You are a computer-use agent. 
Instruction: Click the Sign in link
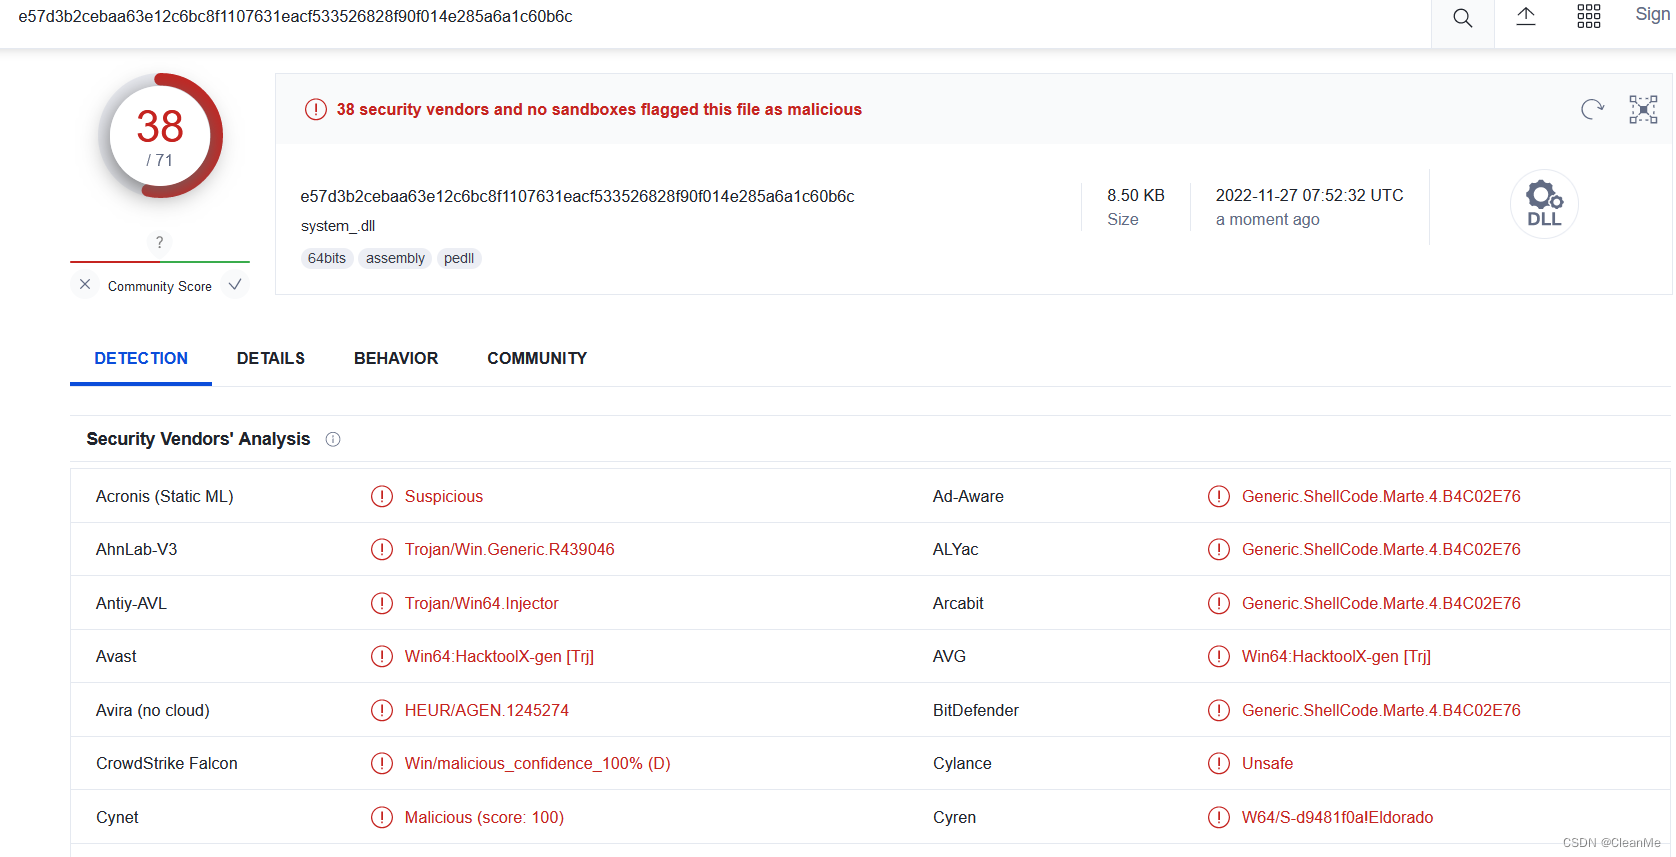(x=1653, y=15)
